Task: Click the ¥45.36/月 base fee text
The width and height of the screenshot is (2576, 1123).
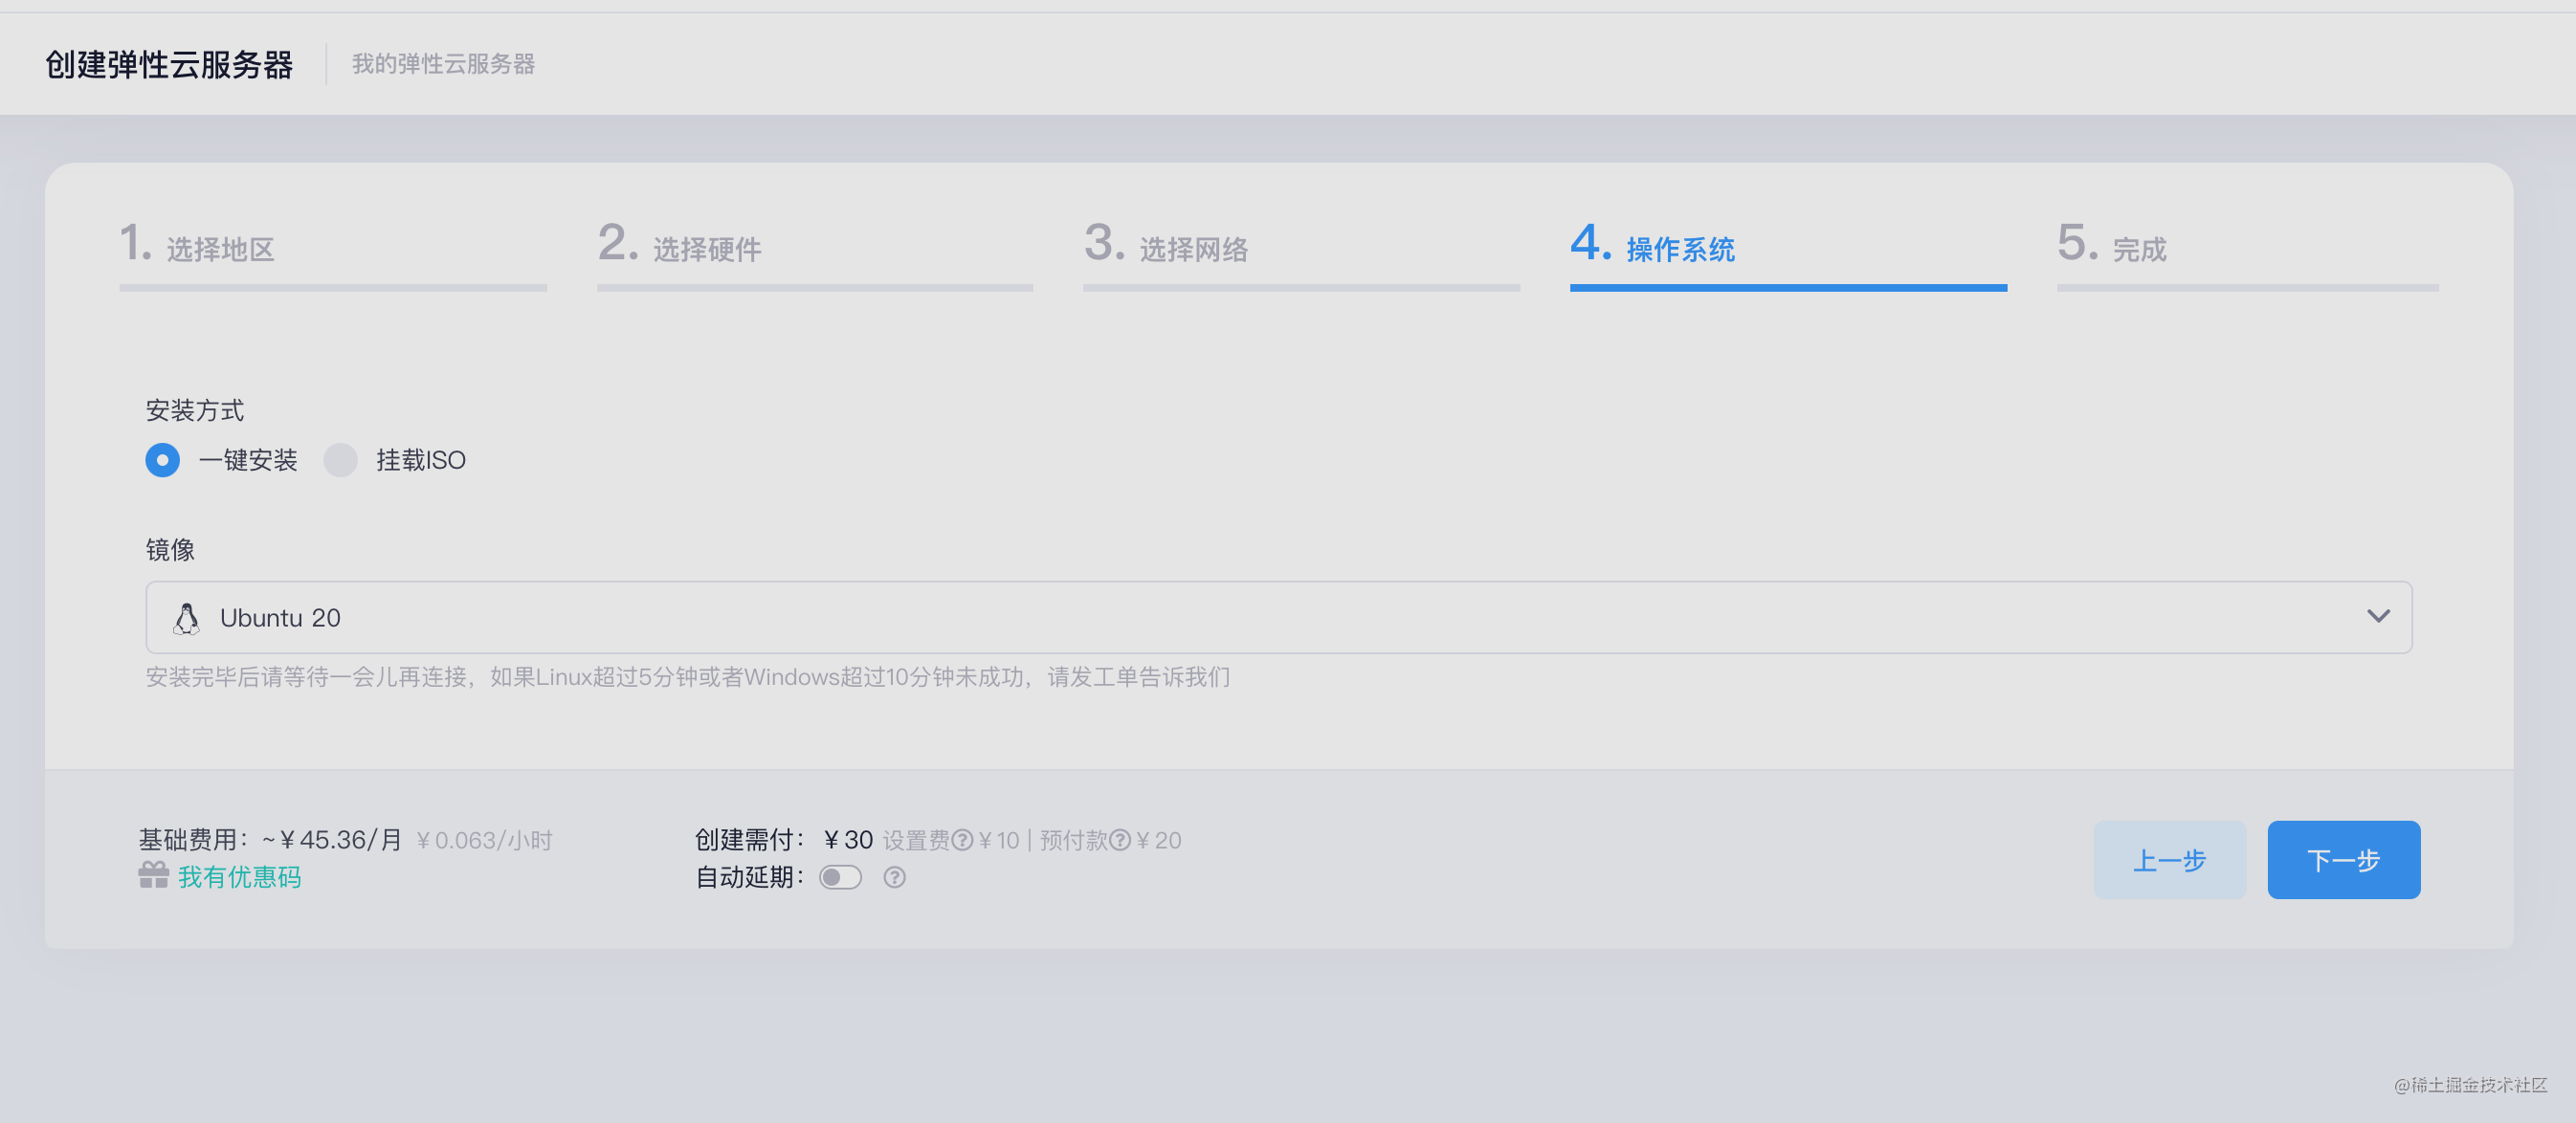Action: [332, 839]
